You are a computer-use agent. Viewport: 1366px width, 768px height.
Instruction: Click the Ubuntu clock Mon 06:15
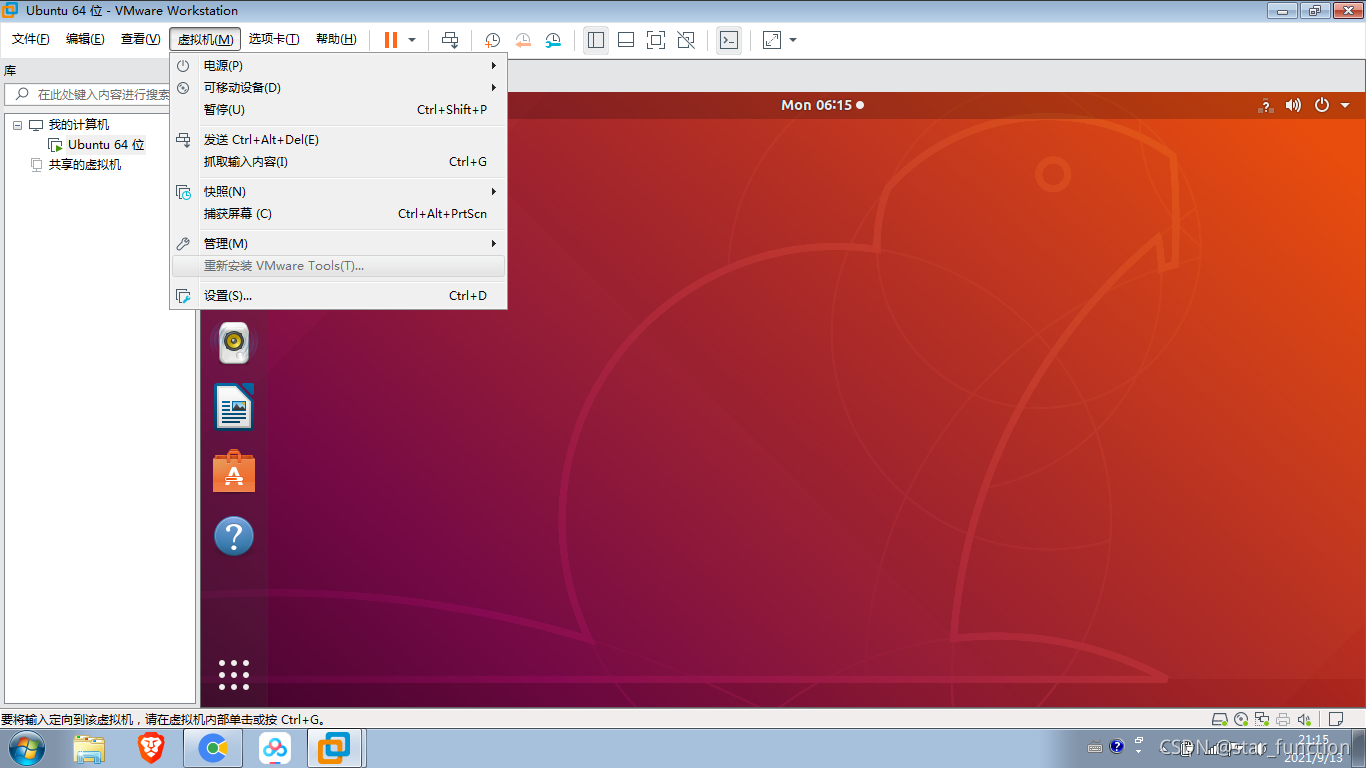coord(816,105)
